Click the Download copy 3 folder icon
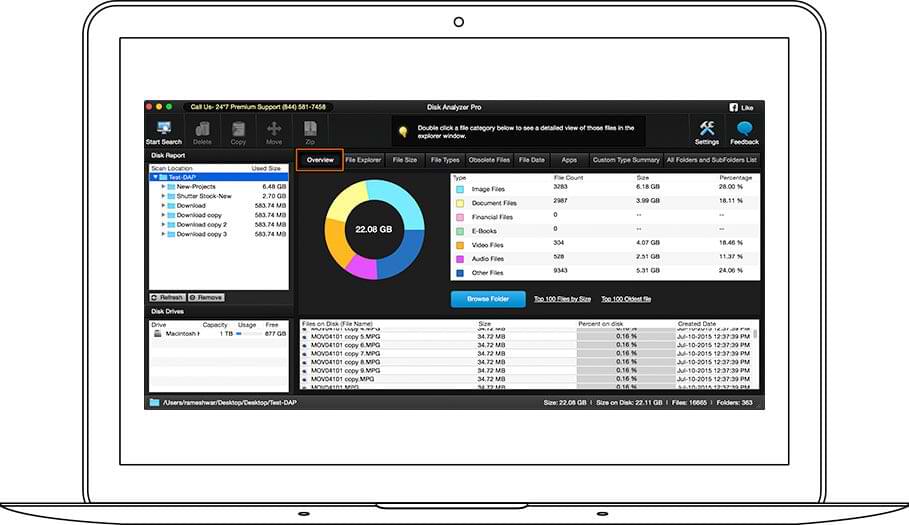 (172, 234)
